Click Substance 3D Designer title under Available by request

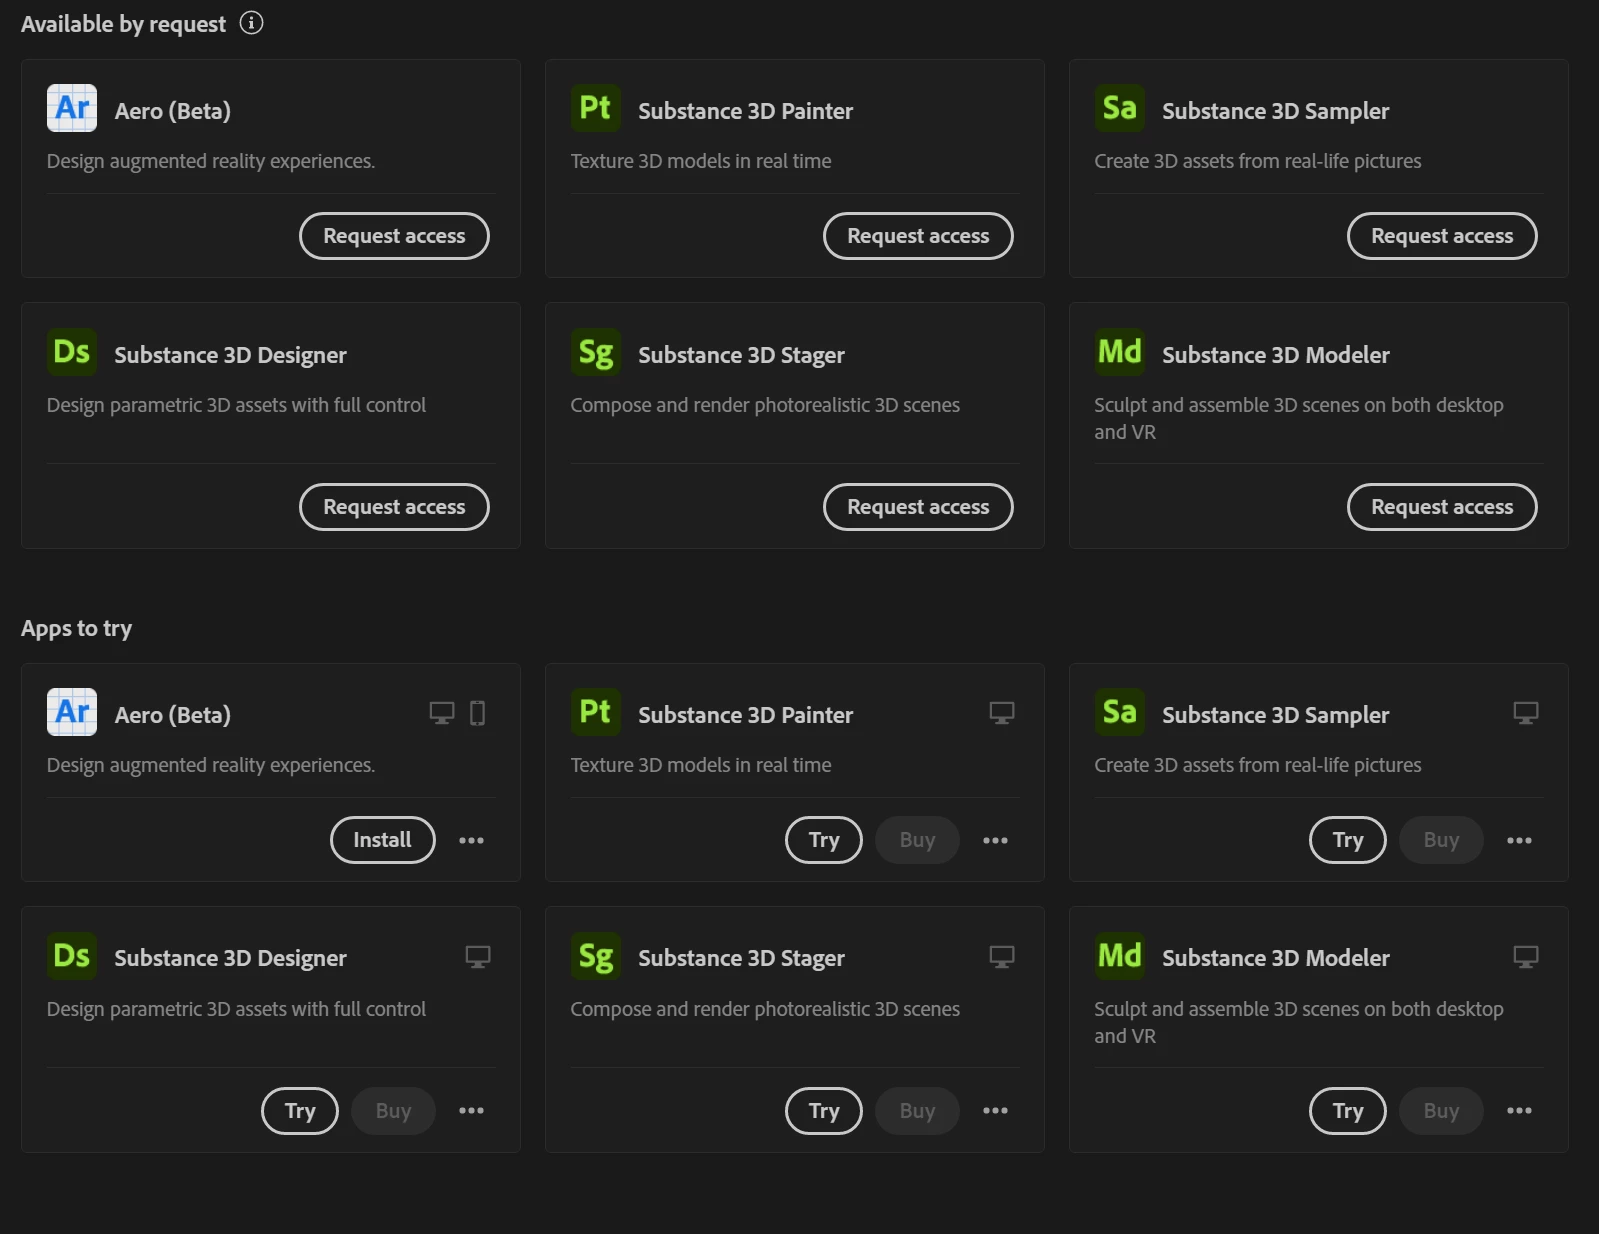click(x=230, y=355)
